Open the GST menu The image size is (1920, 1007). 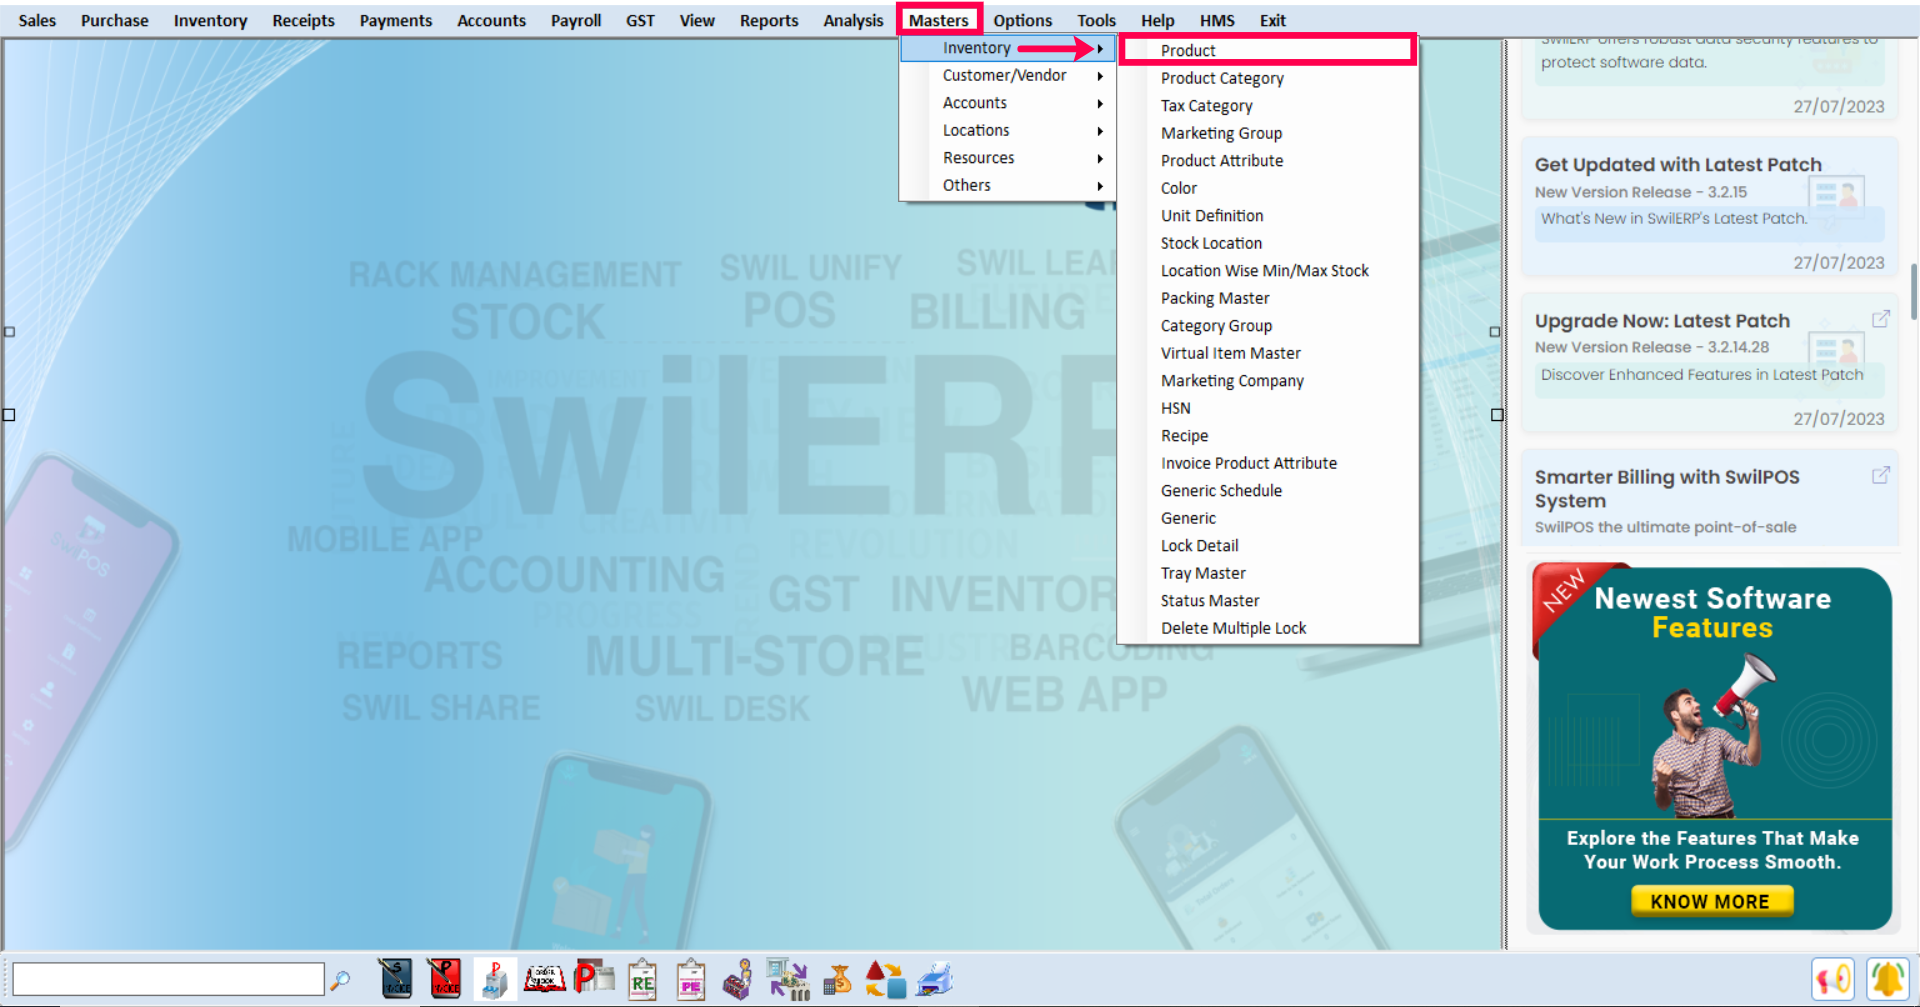[640, 20]
